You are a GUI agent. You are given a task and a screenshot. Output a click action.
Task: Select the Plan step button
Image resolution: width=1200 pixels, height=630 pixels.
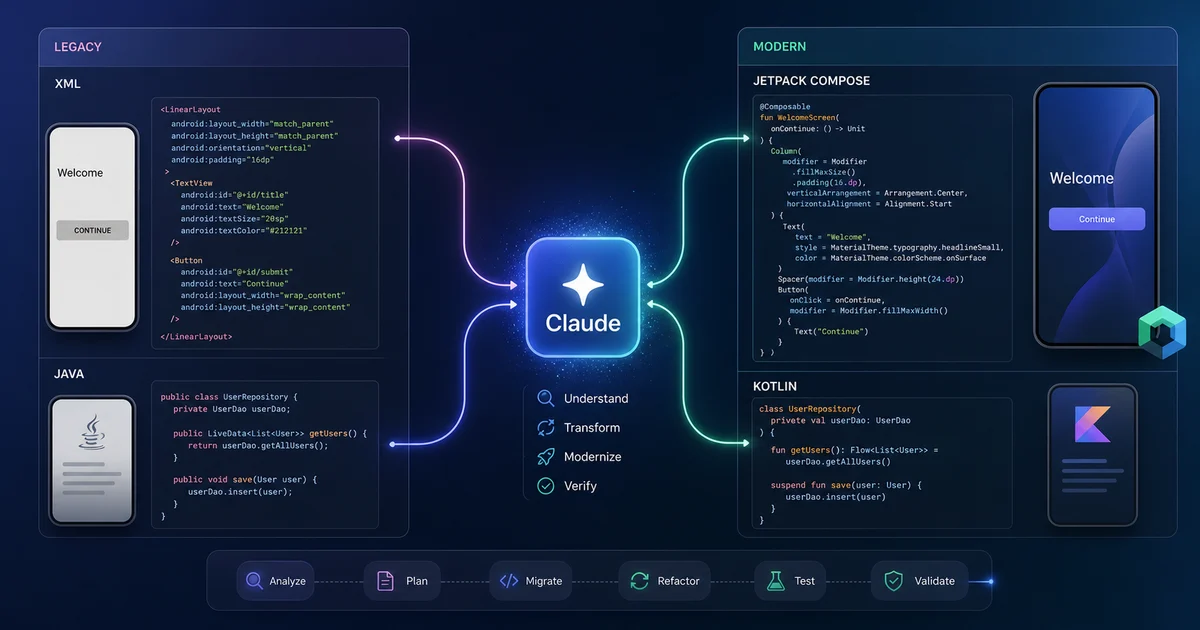(401, 581)
